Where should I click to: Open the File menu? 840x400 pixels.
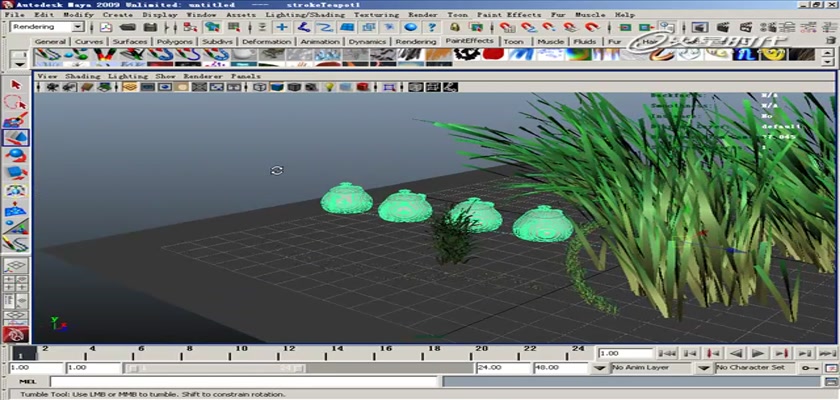pyautogui.click(x=14, y=14)
